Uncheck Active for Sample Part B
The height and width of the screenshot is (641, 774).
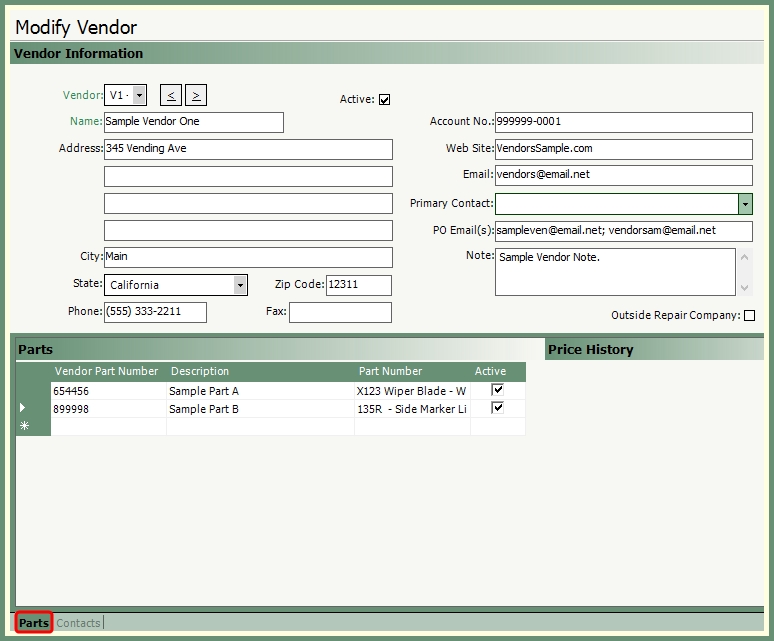tap(497, 408)
